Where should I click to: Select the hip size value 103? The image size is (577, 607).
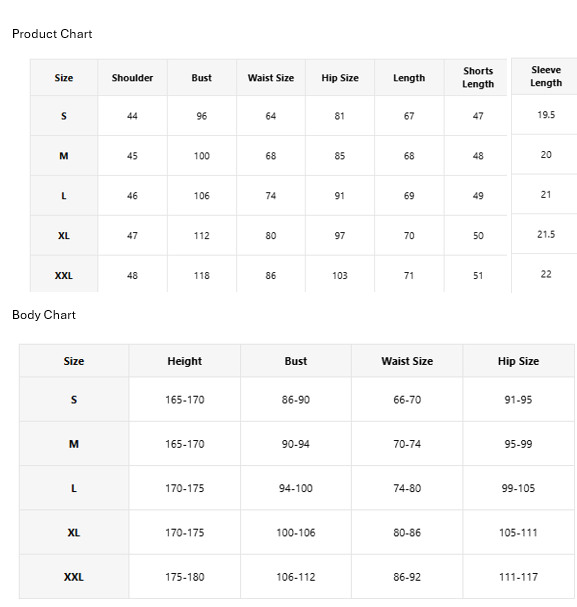[x=340, y=276]
